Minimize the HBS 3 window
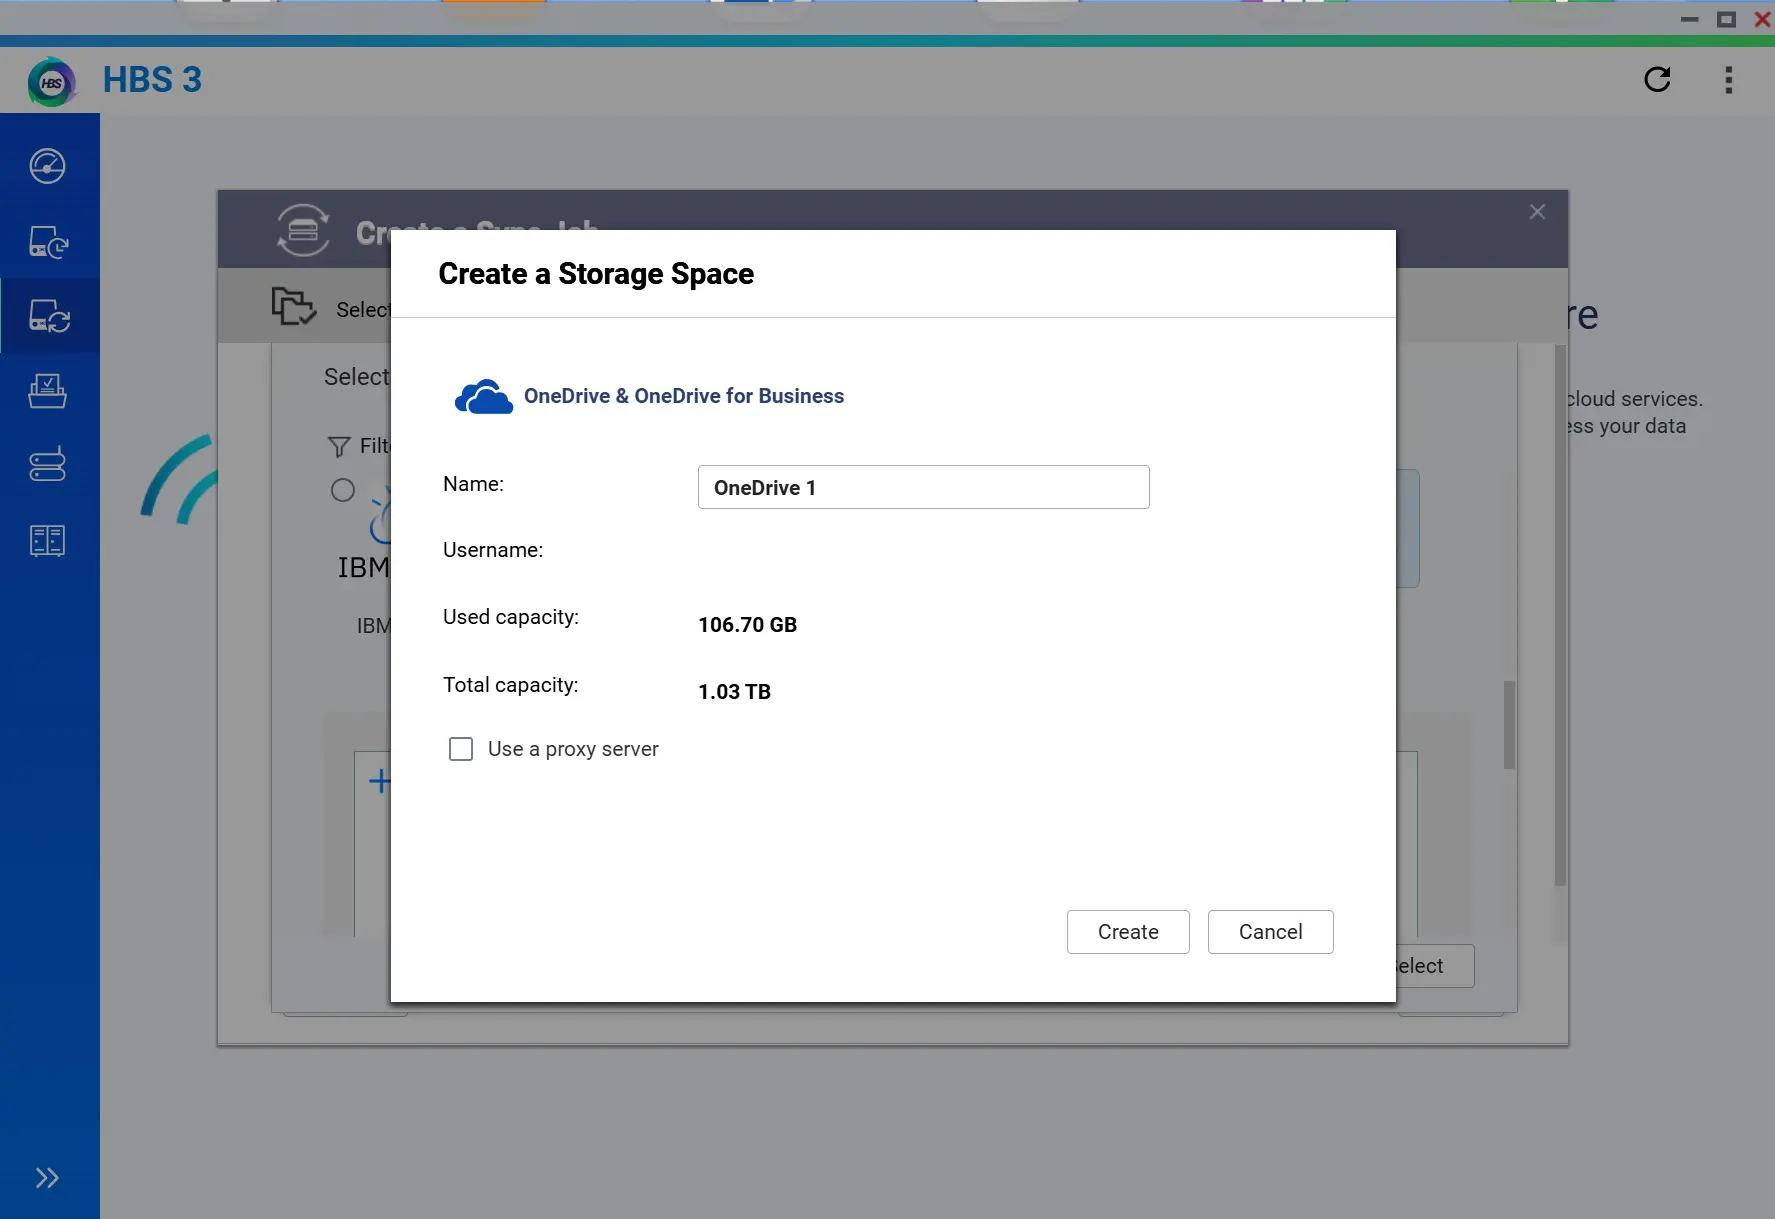The width and height of the screenshot is (1775, 1219). (1690, 20)
